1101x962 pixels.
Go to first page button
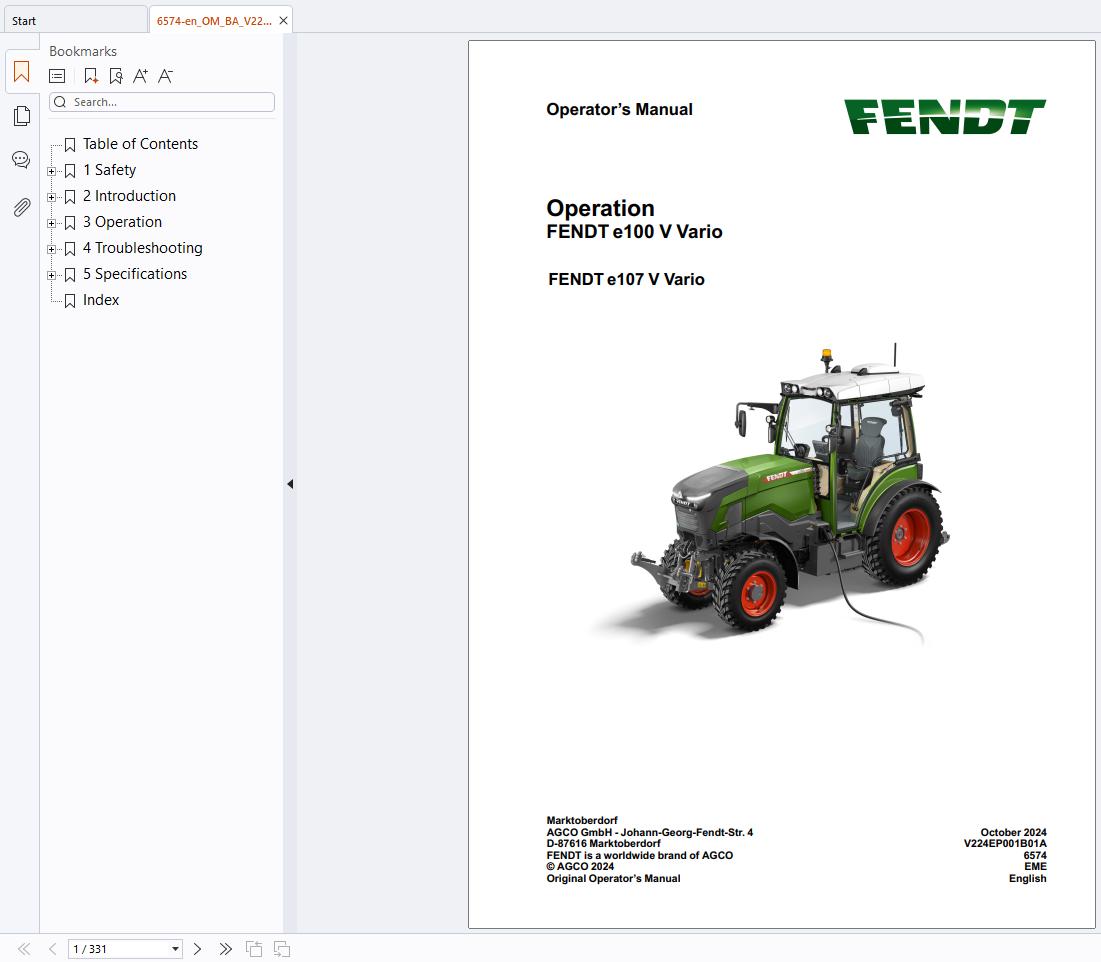pyautogui.click(x=24, y=949)
